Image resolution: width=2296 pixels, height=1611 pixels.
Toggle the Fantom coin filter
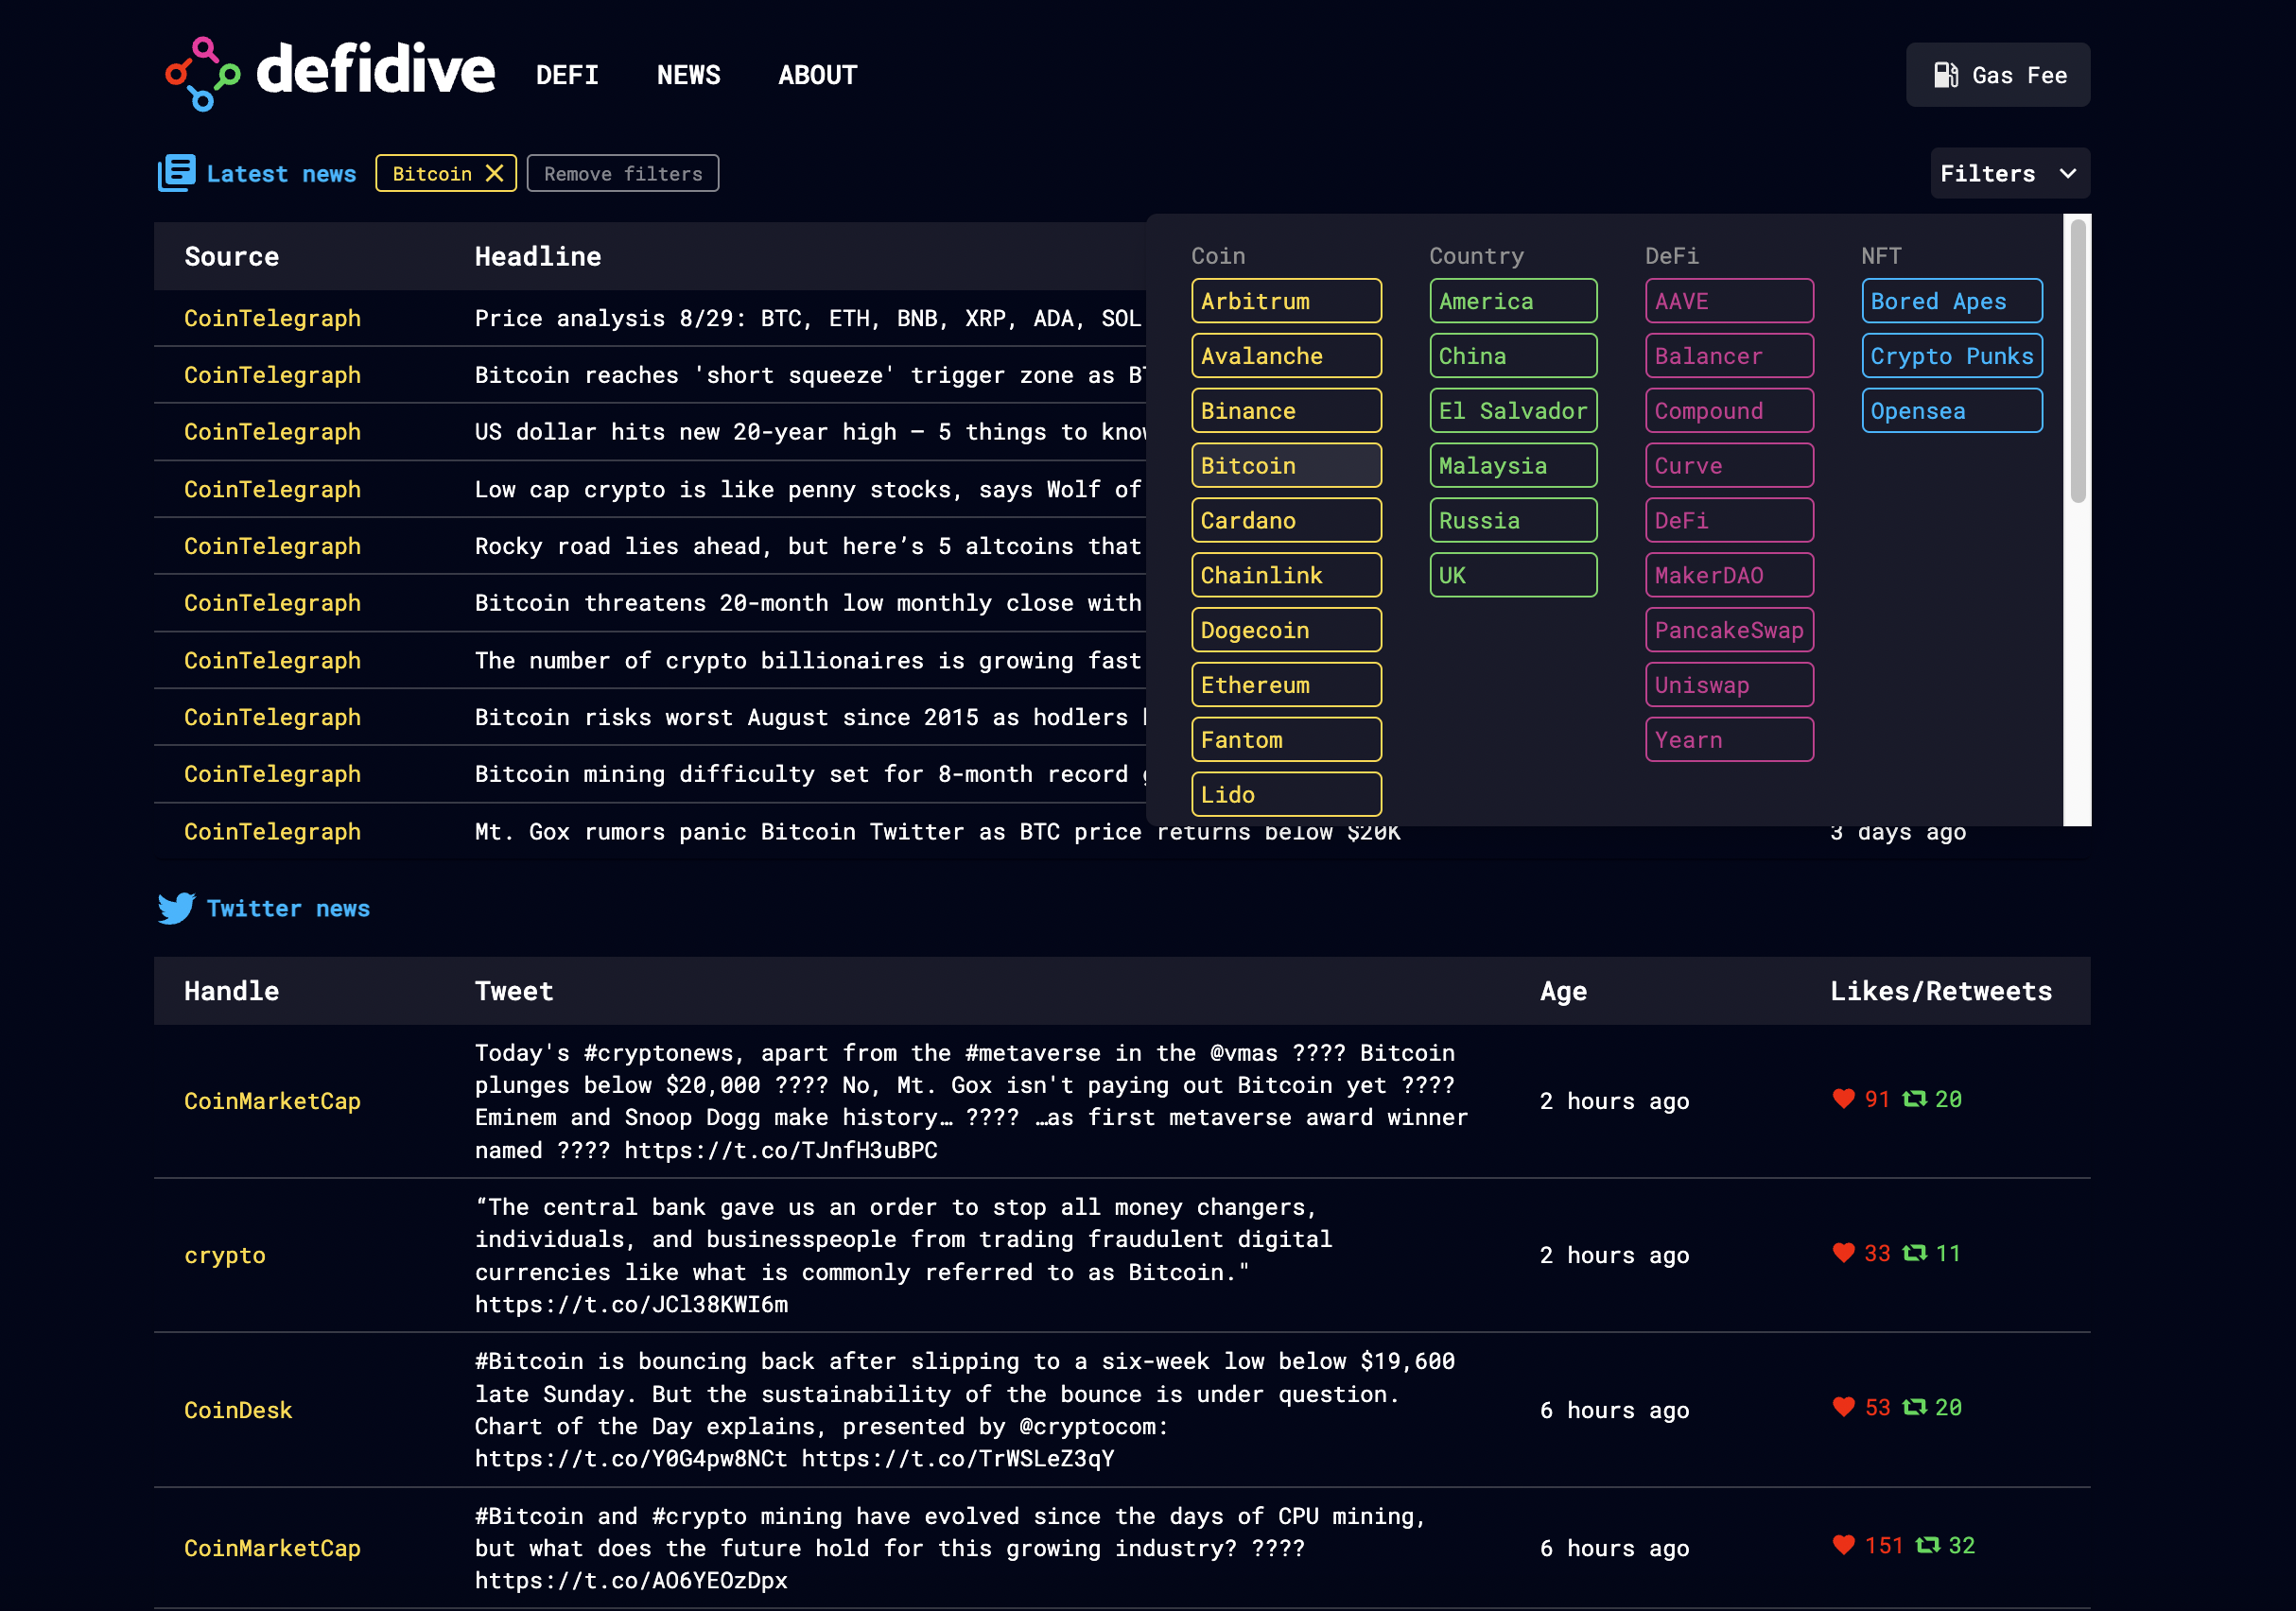pos(1286,740)
